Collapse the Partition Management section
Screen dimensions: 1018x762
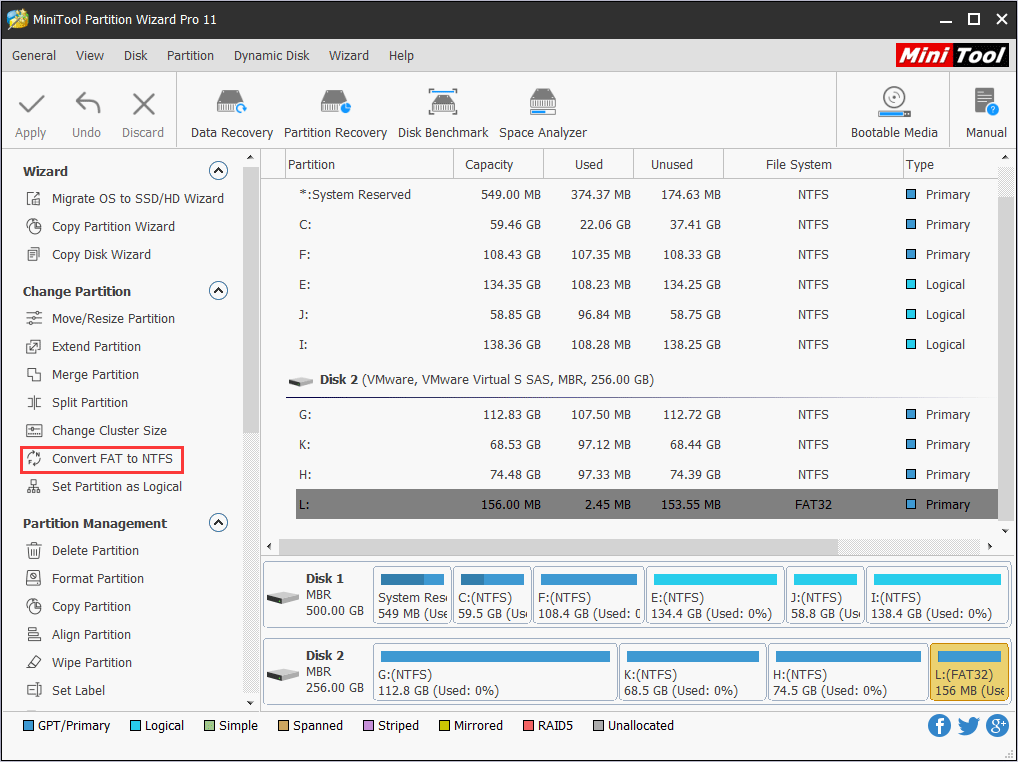click(x=218, y=522)
